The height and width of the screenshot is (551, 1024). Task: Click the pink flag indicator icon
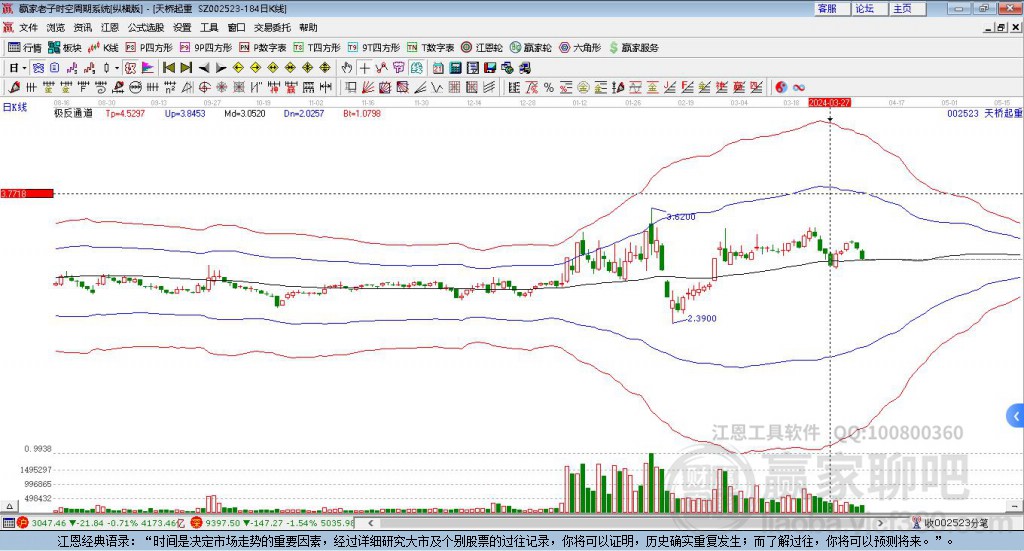click(x=148, y=68)
